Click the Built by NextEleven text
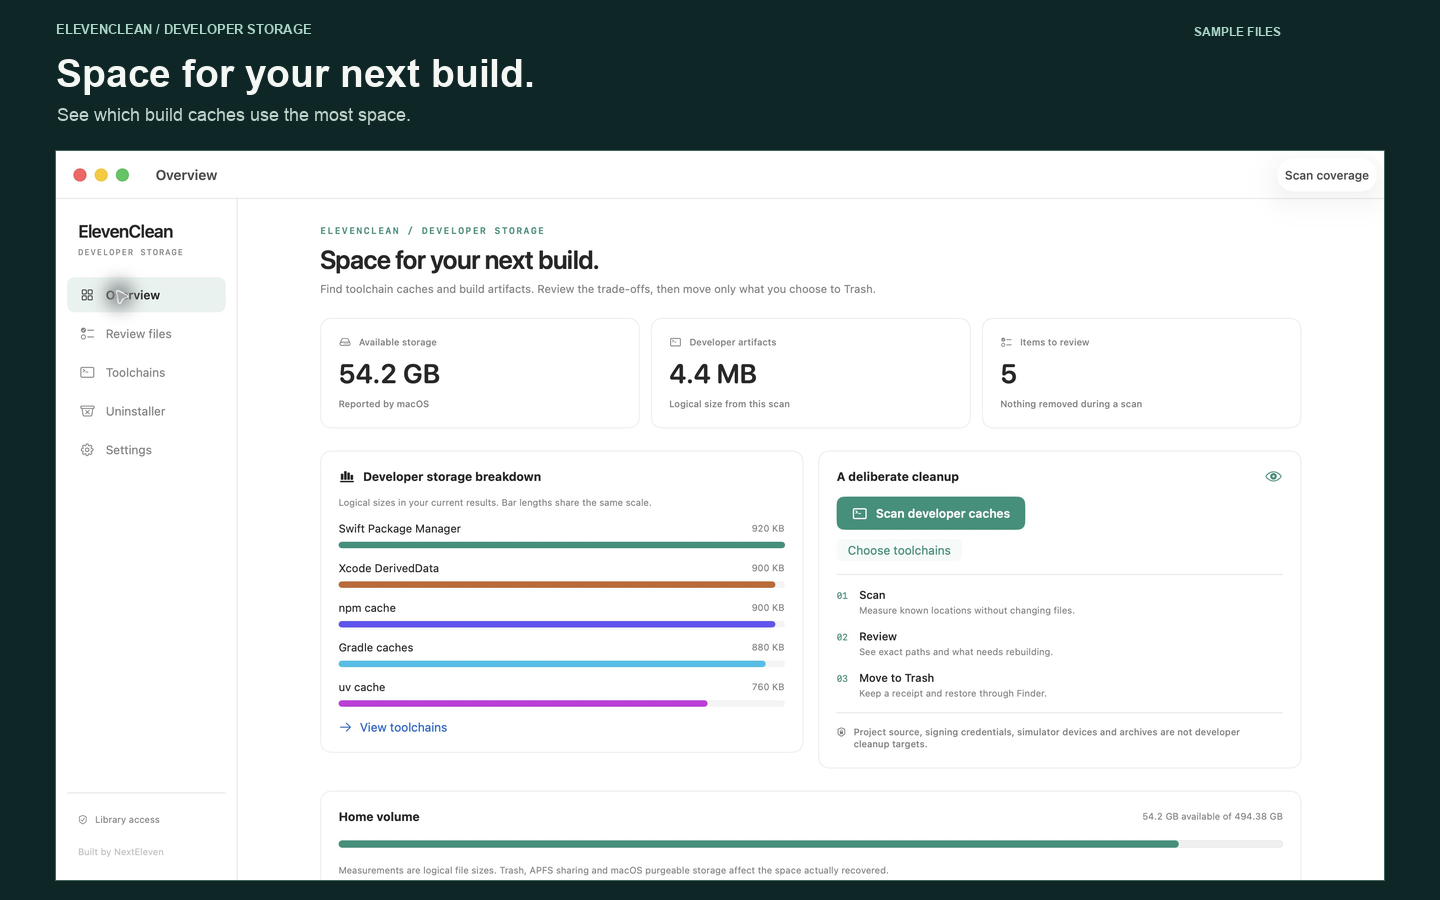 click(x=121, y=852)
